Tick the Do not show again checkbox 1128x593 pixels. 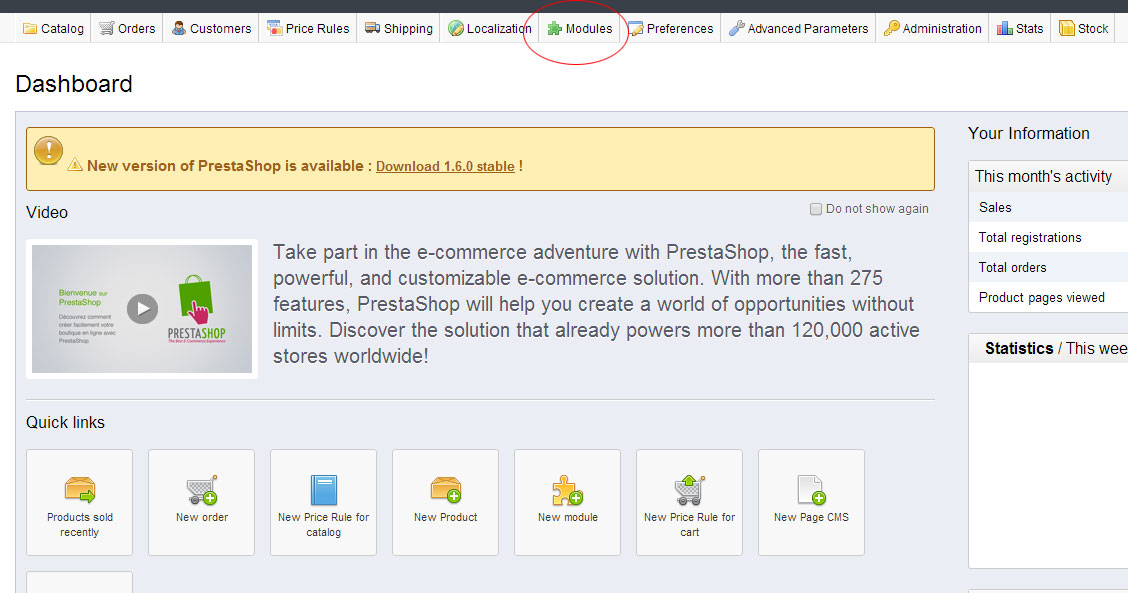816,210
